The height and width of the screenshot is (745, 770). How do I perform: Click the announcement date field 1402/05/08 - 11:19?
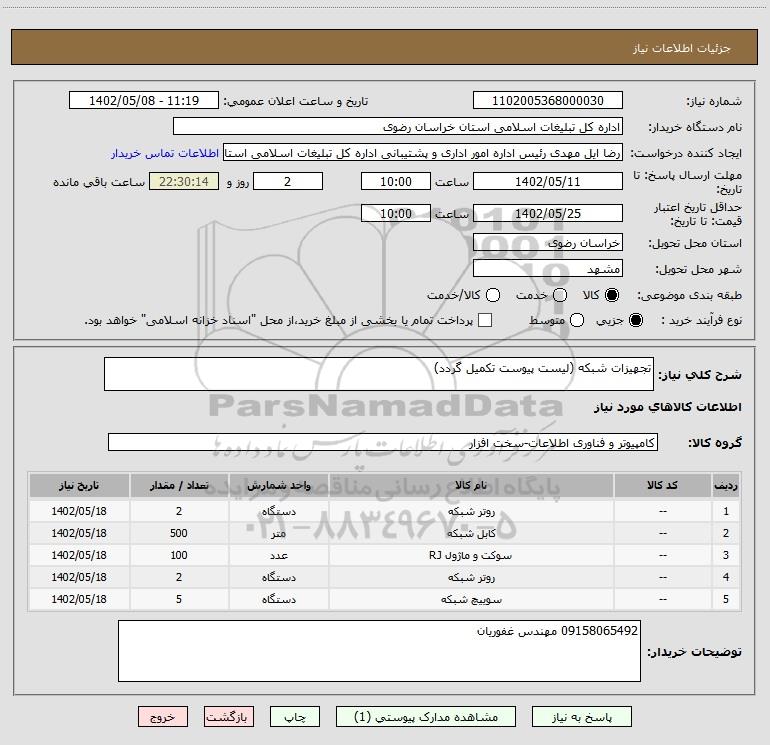click(x=144, y=100)
